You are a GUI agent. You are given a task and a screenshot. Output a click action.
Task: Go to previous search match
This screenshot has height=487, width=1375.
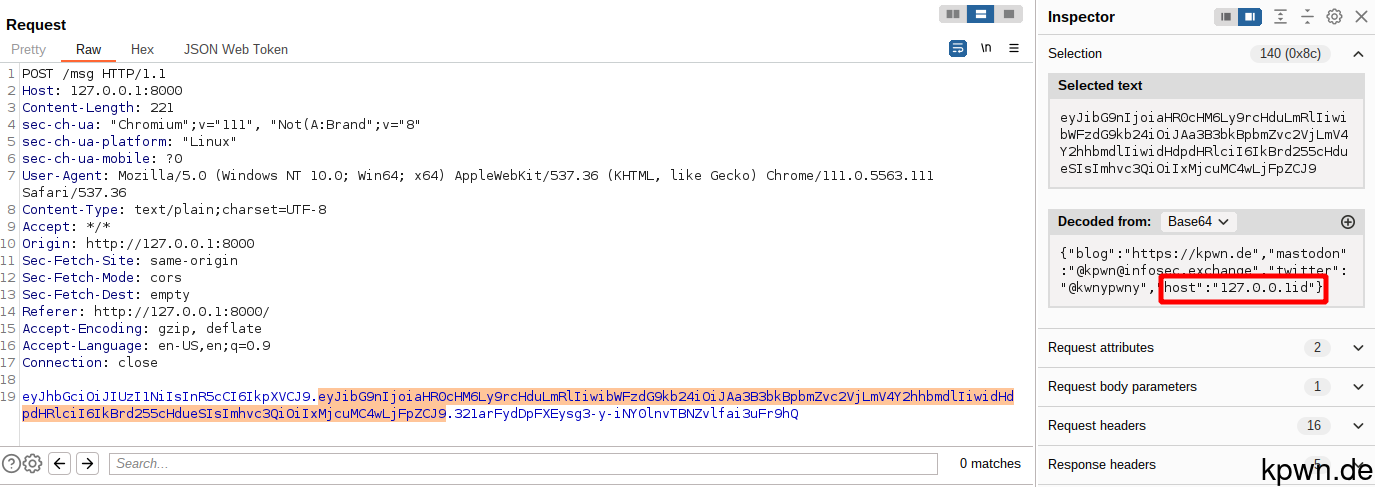tap(60, 463)
